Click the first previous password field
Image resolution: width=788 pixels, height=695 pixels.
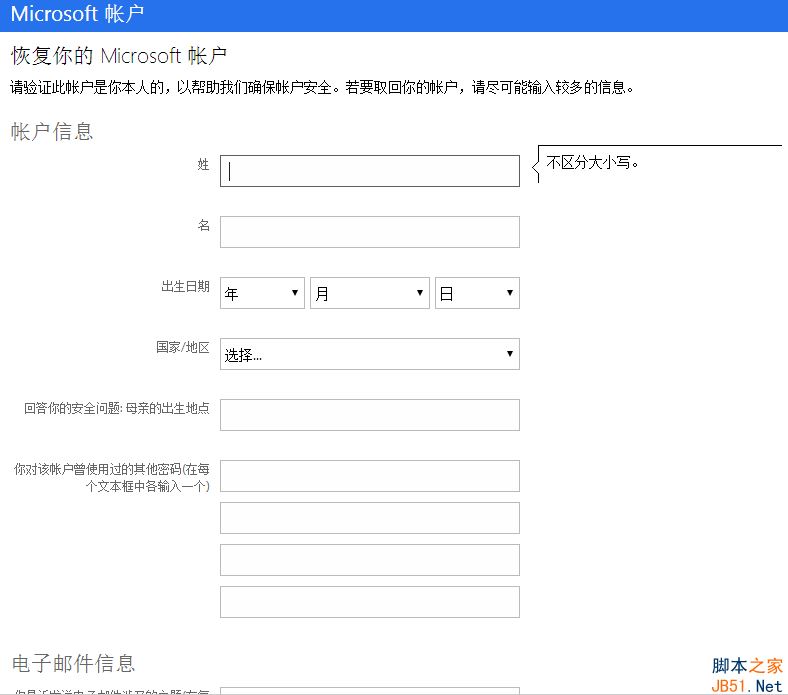click(x=370, y=476)
